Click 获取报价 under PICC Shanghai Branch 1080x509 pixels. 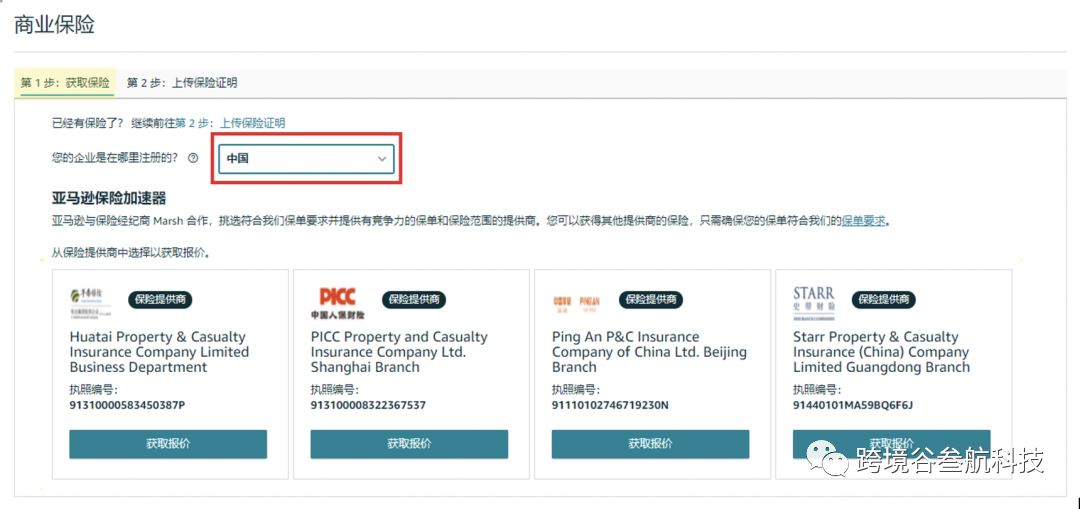pos(409,444)
